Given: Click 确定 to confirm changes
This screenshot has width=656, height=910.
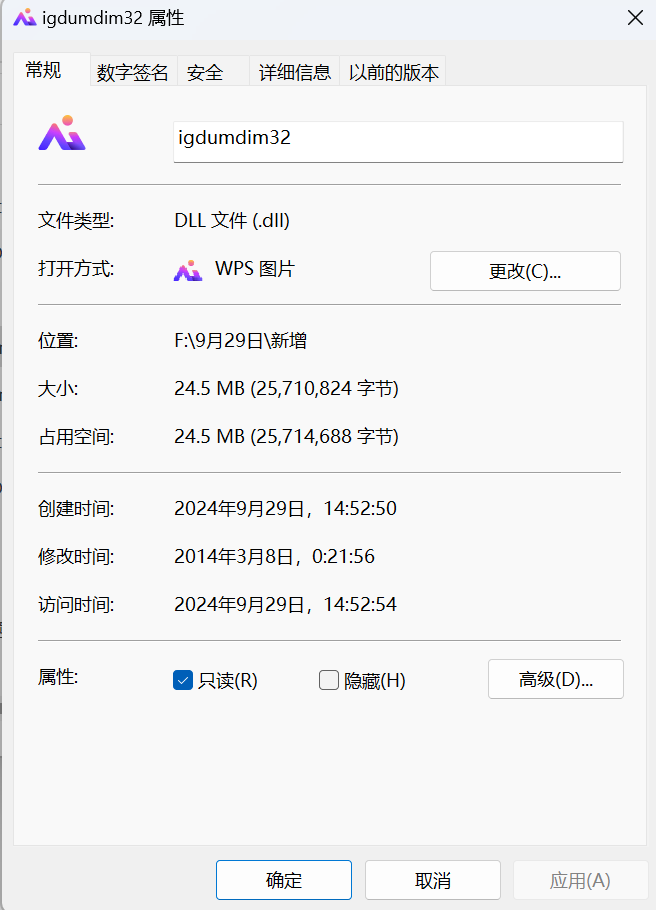Looking at the screenshot, I should (x=283, y=879).
